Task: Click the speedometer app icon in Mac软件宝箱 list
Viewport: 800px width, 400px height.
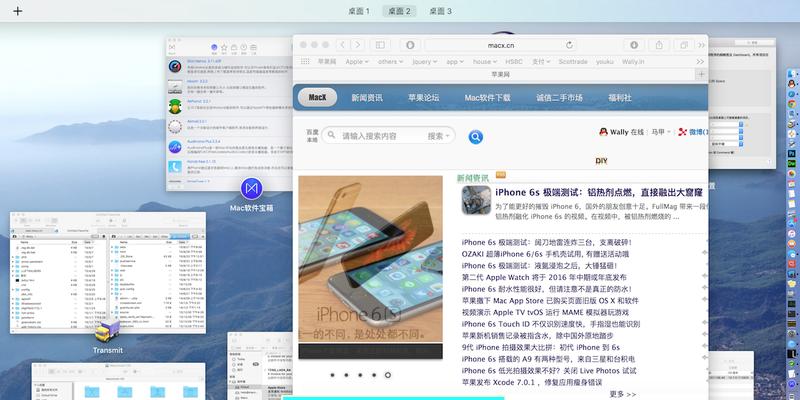Action: point(175,66)
